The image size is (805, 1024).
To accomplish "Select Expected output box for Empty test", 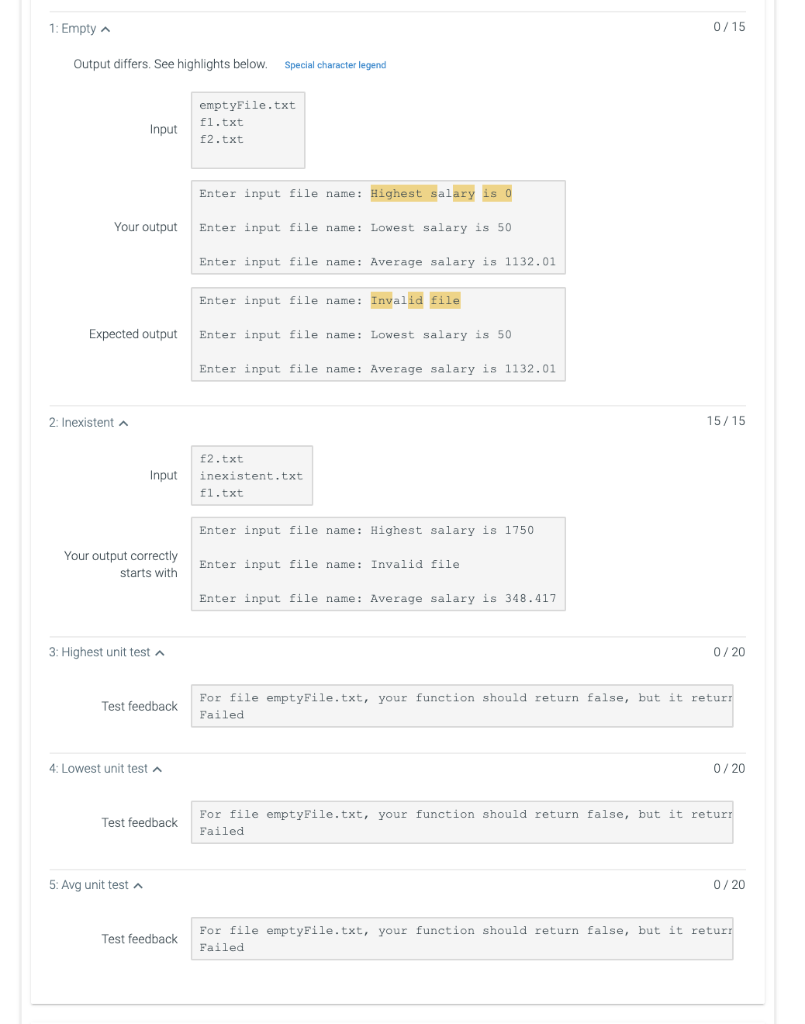I will [x=378, y=334].
